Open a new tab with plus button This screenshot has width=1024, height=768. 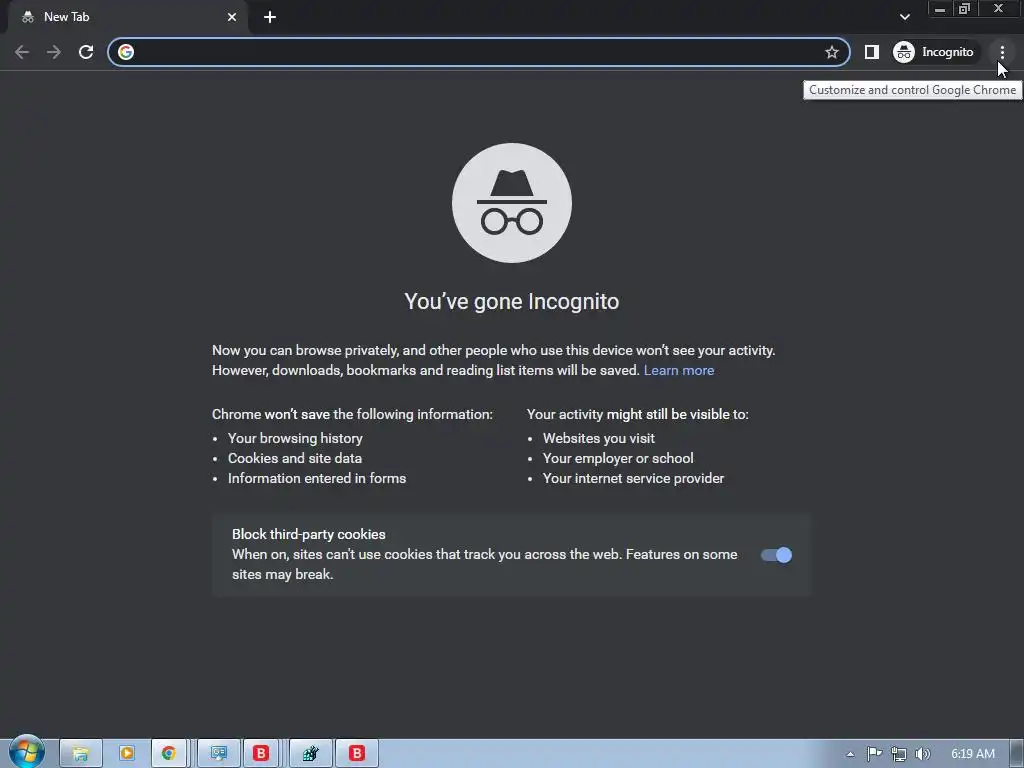click(270, 17)
